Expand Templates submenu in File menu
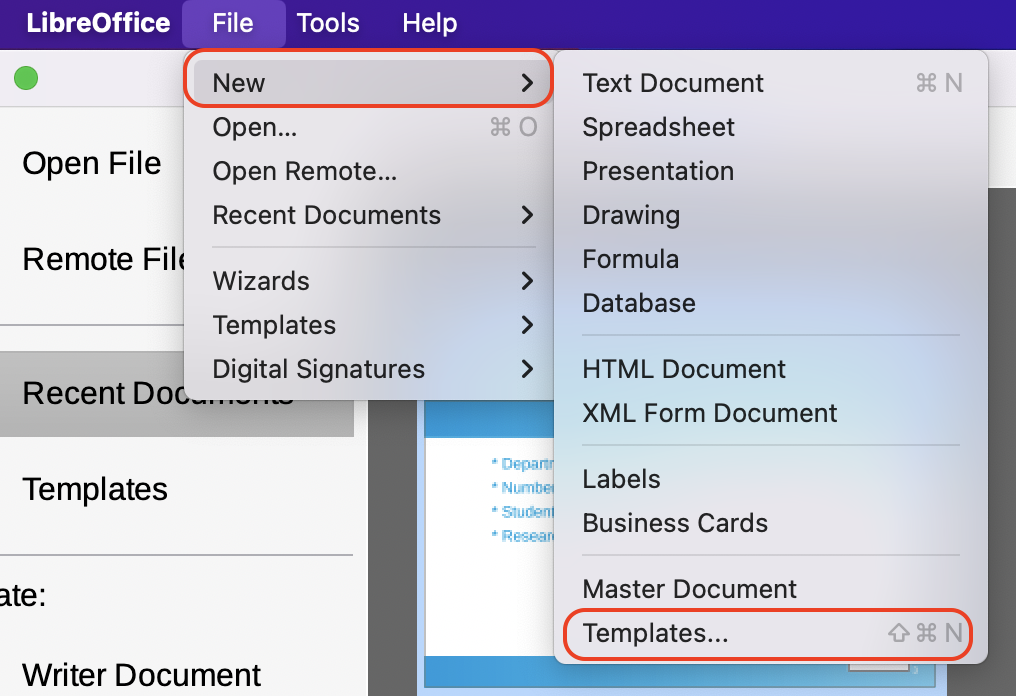This screenshot has width=1016, height=696. coord(369,325)
